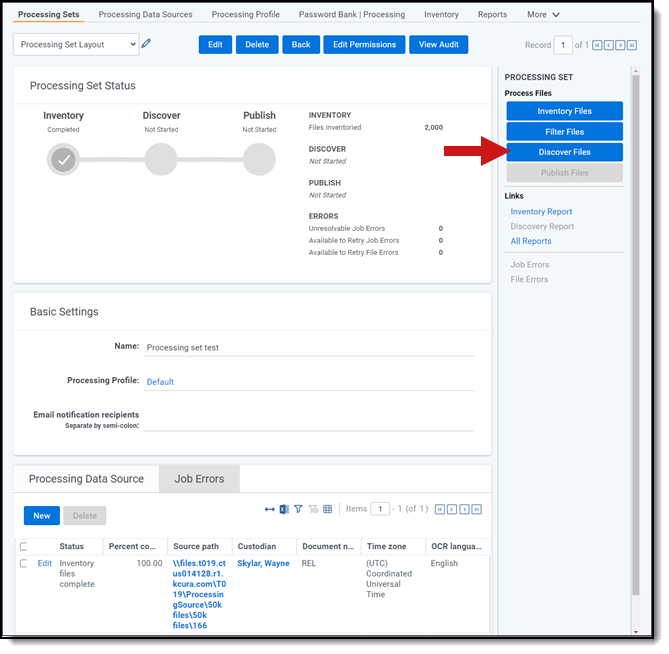The height and width of the screenshot is (654, 669).
Task: Go to next data source page
Action: coord(464,509)
